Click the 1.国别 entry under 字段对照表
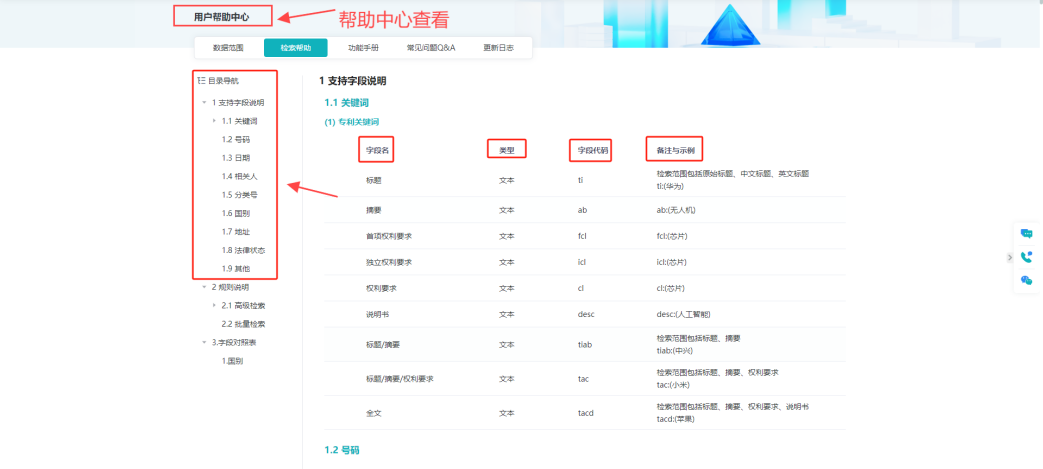This screenshot has width=1043, height=469. point(232,361)
